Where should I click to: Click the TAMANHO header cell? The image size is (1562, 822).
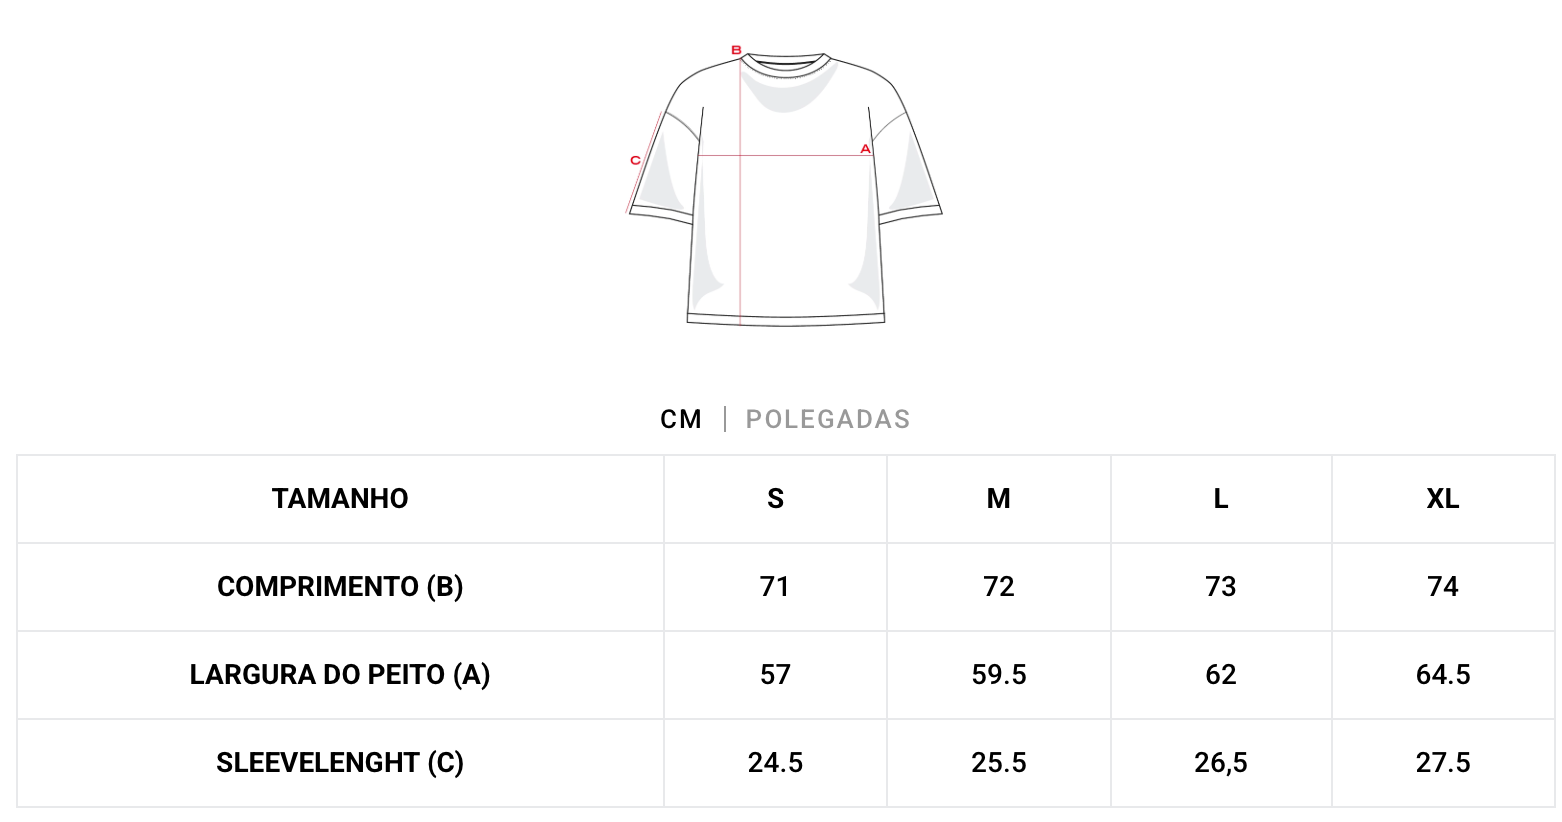(x=340, y=499)
